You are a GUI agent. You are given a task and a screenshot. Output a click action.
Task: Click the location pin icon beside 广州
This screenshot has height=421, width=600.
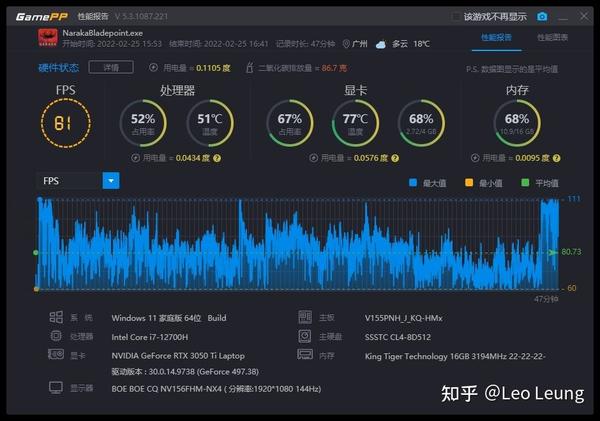click(x=346, y=44)
